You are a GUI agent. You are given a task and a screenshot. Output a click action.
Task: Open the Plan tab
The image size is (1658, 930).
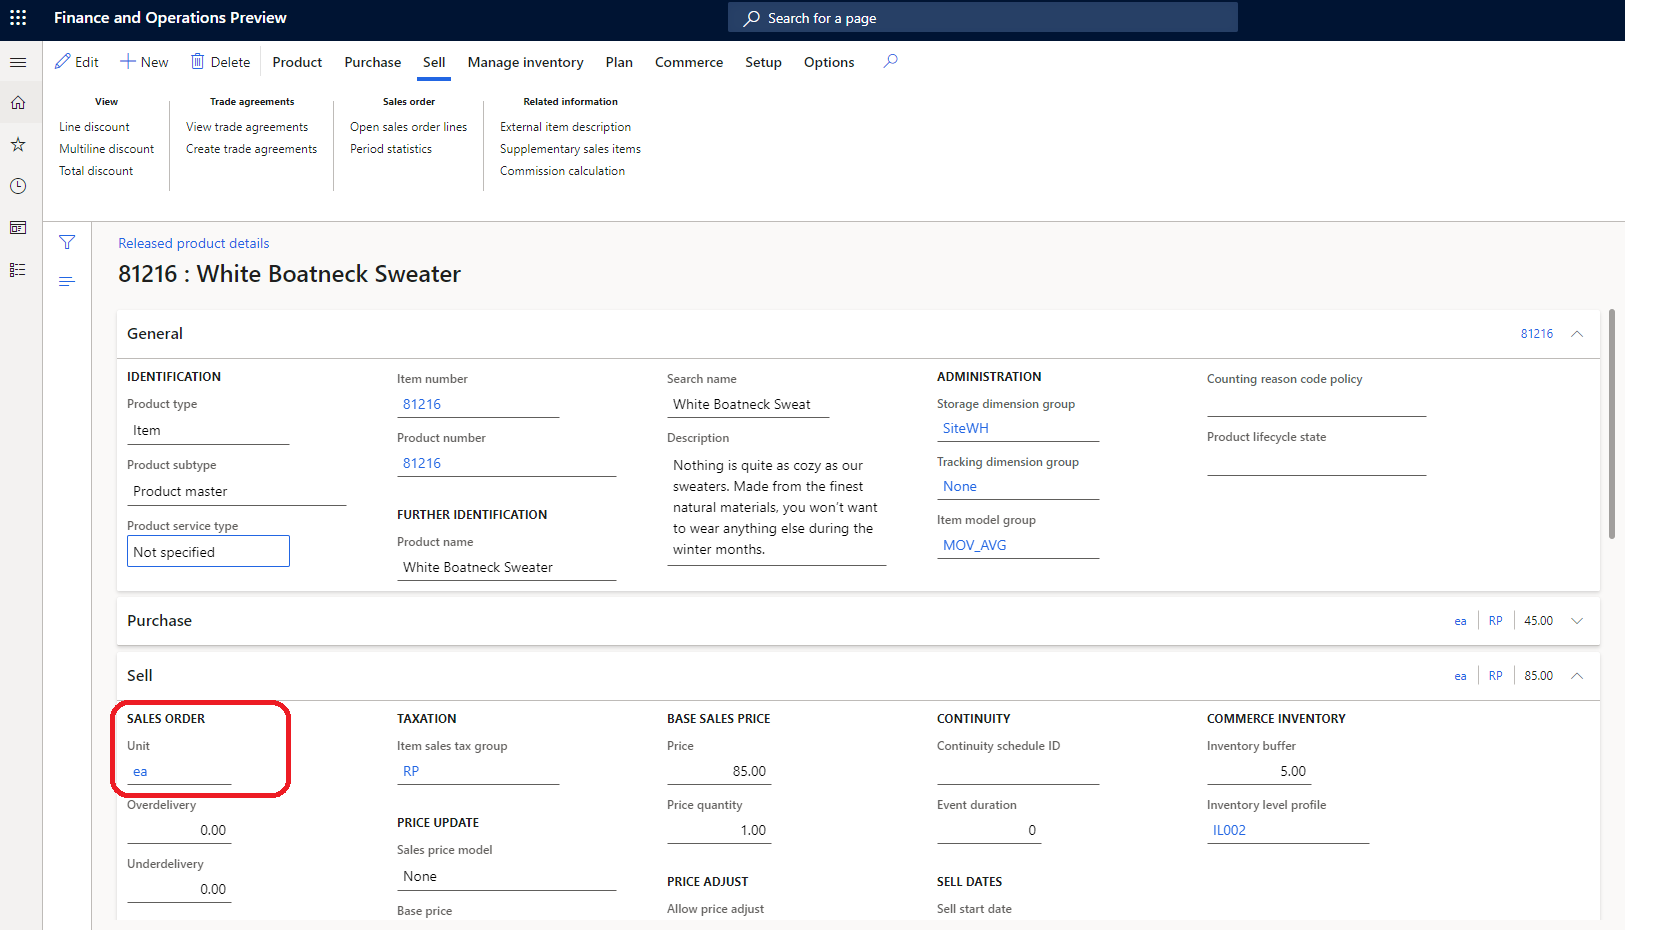[x=619, y=62]
